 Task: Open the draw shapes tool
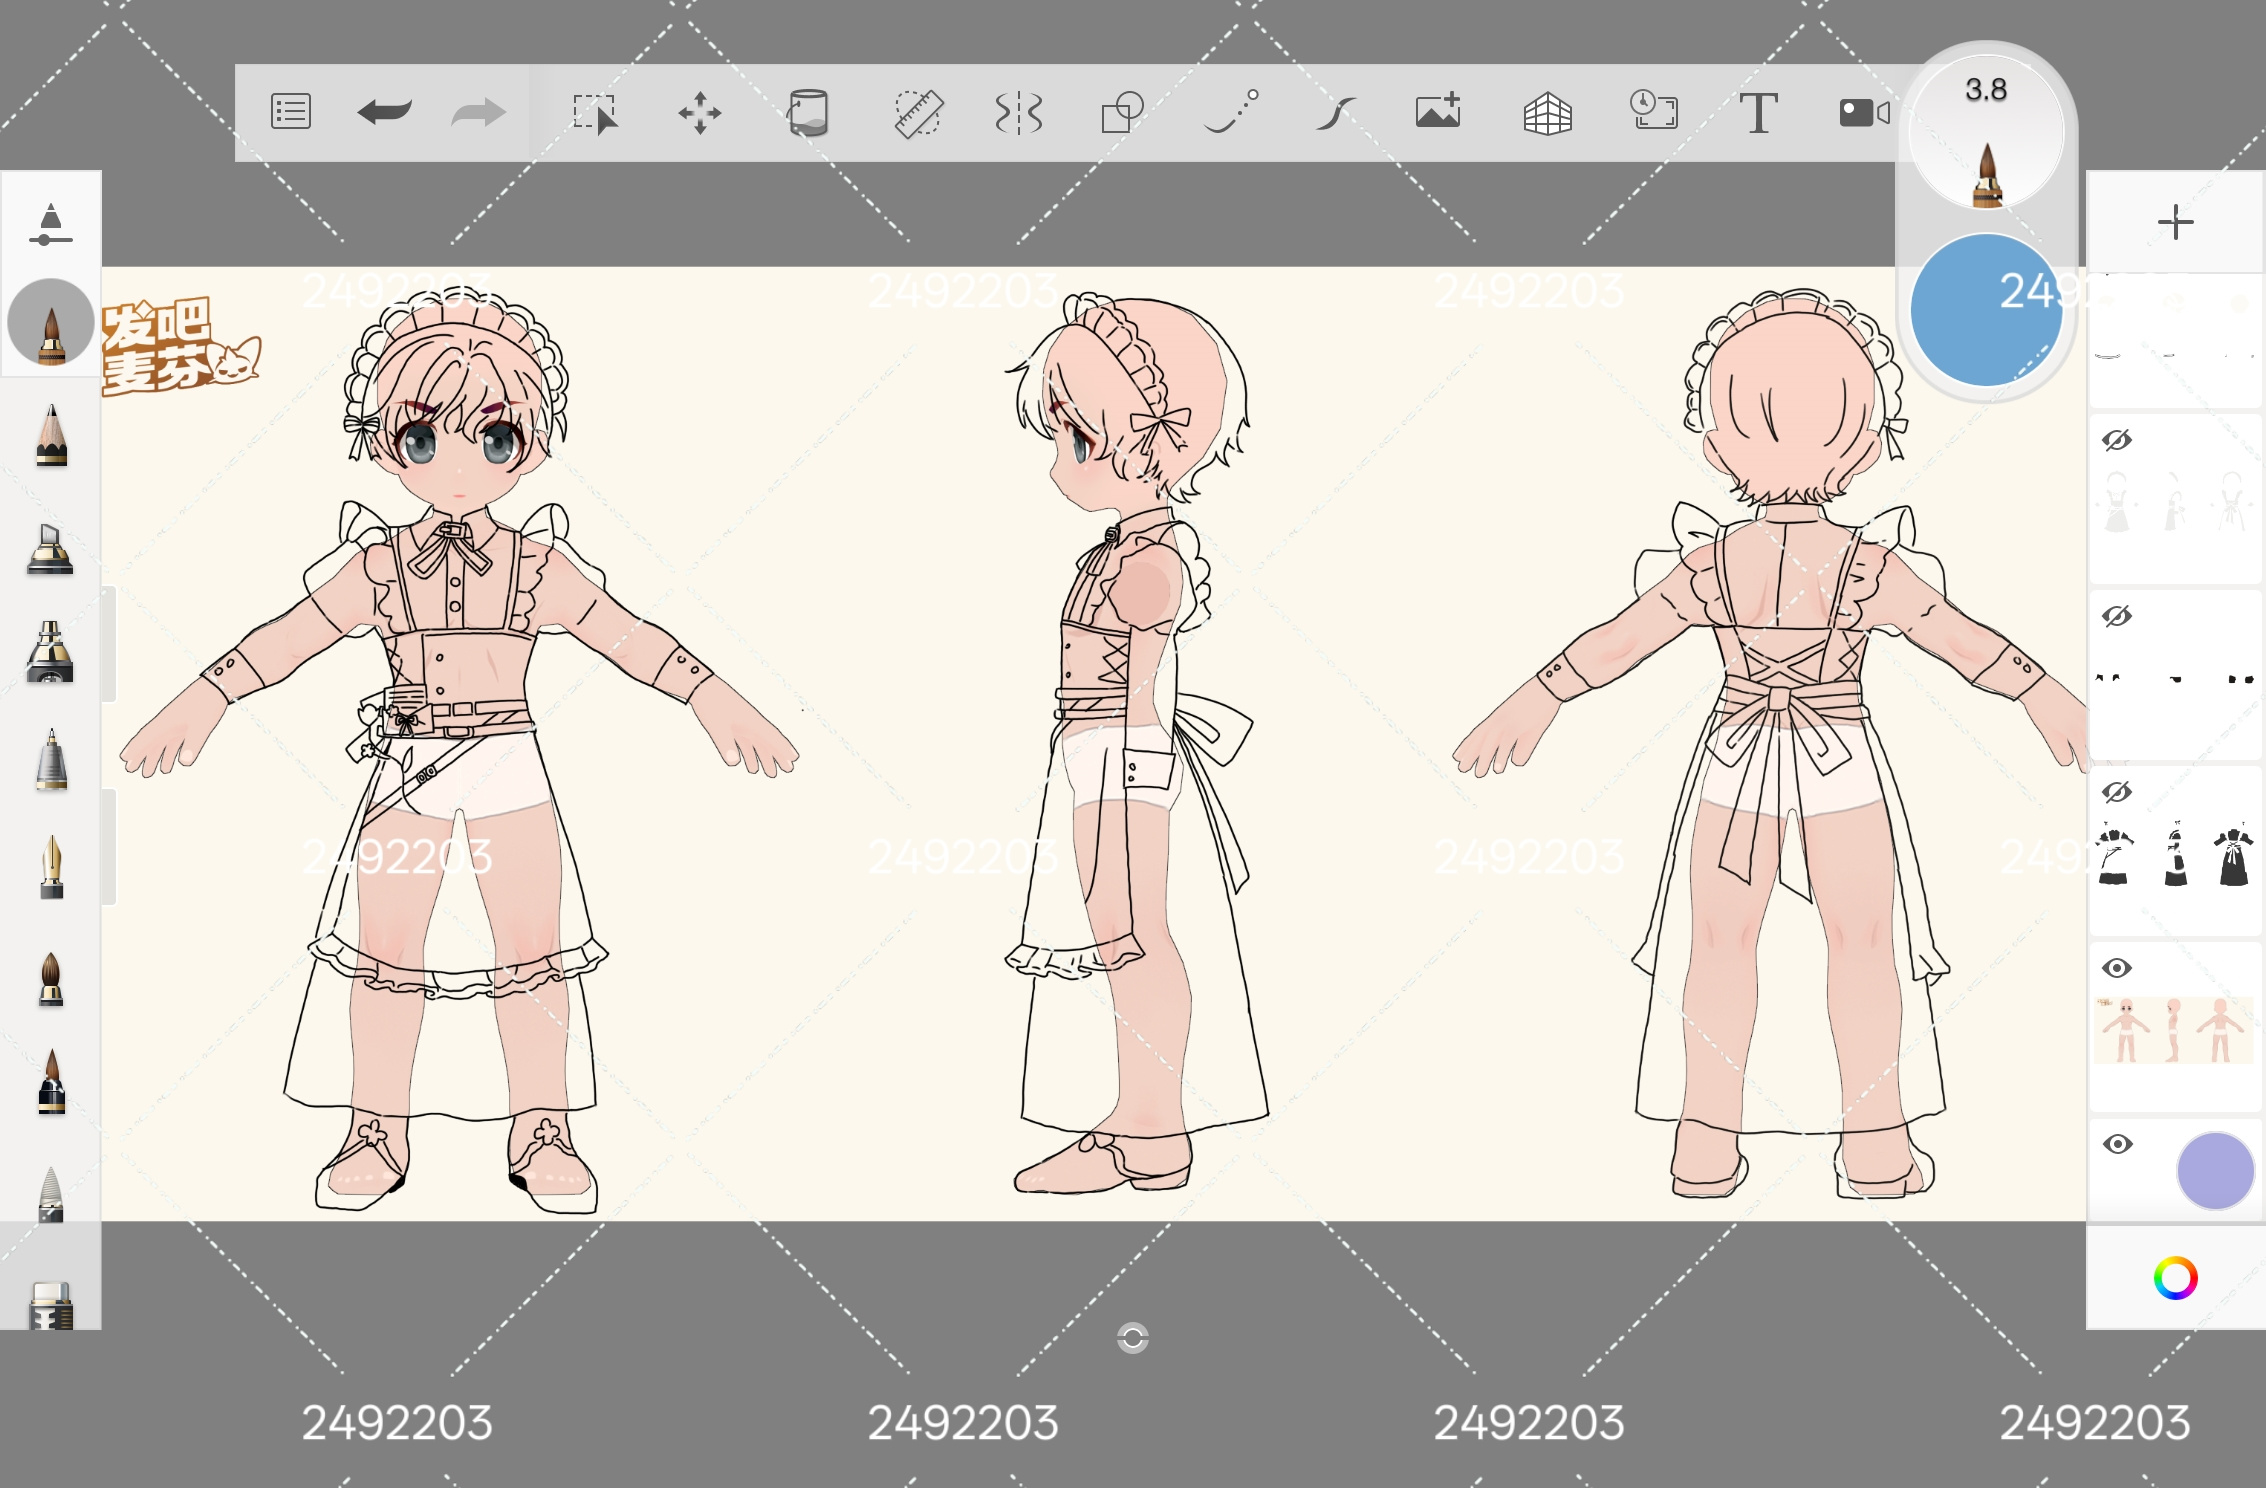(1123, 113)
